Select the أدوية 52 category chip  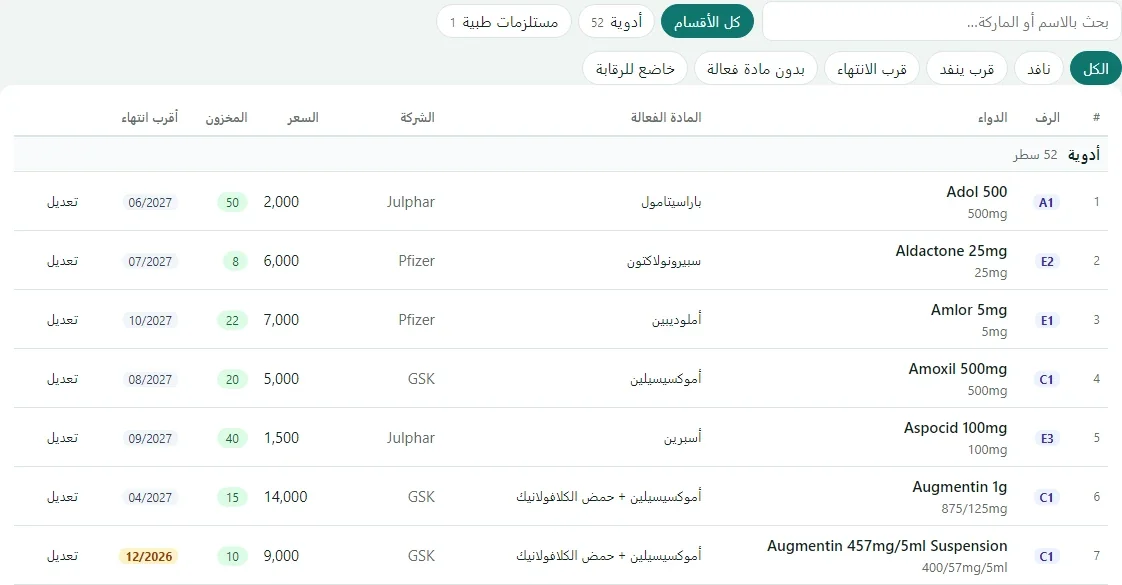[616, 21]
